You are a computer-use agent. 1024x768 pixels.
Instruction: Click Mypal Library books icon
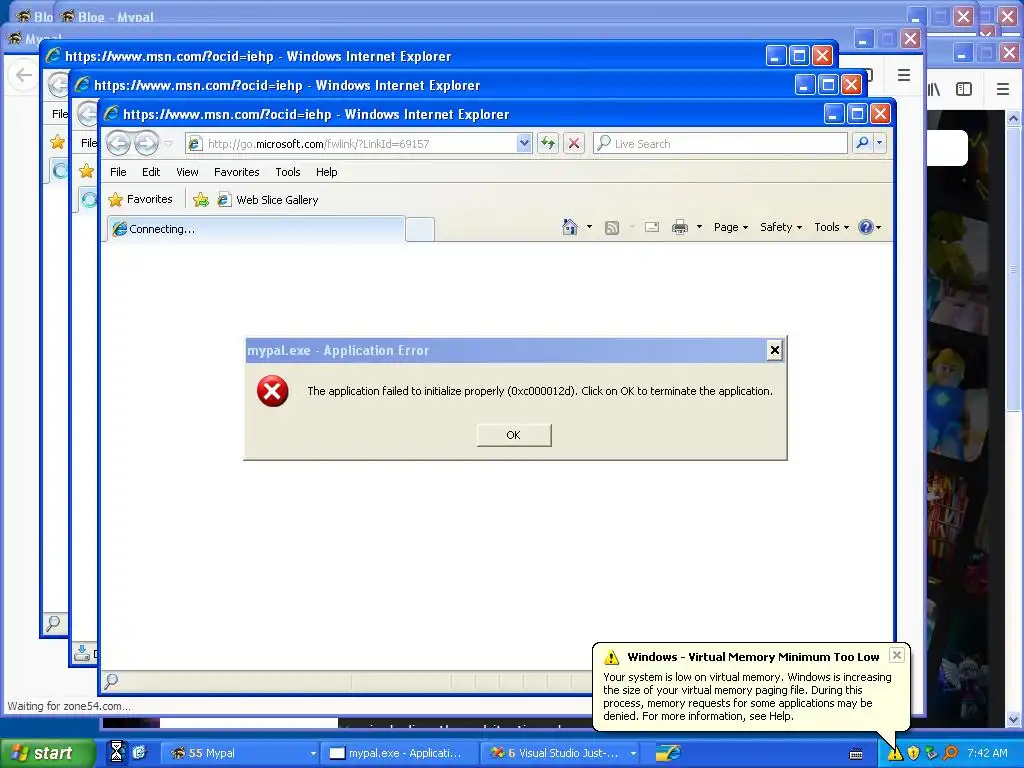[934, 89]
